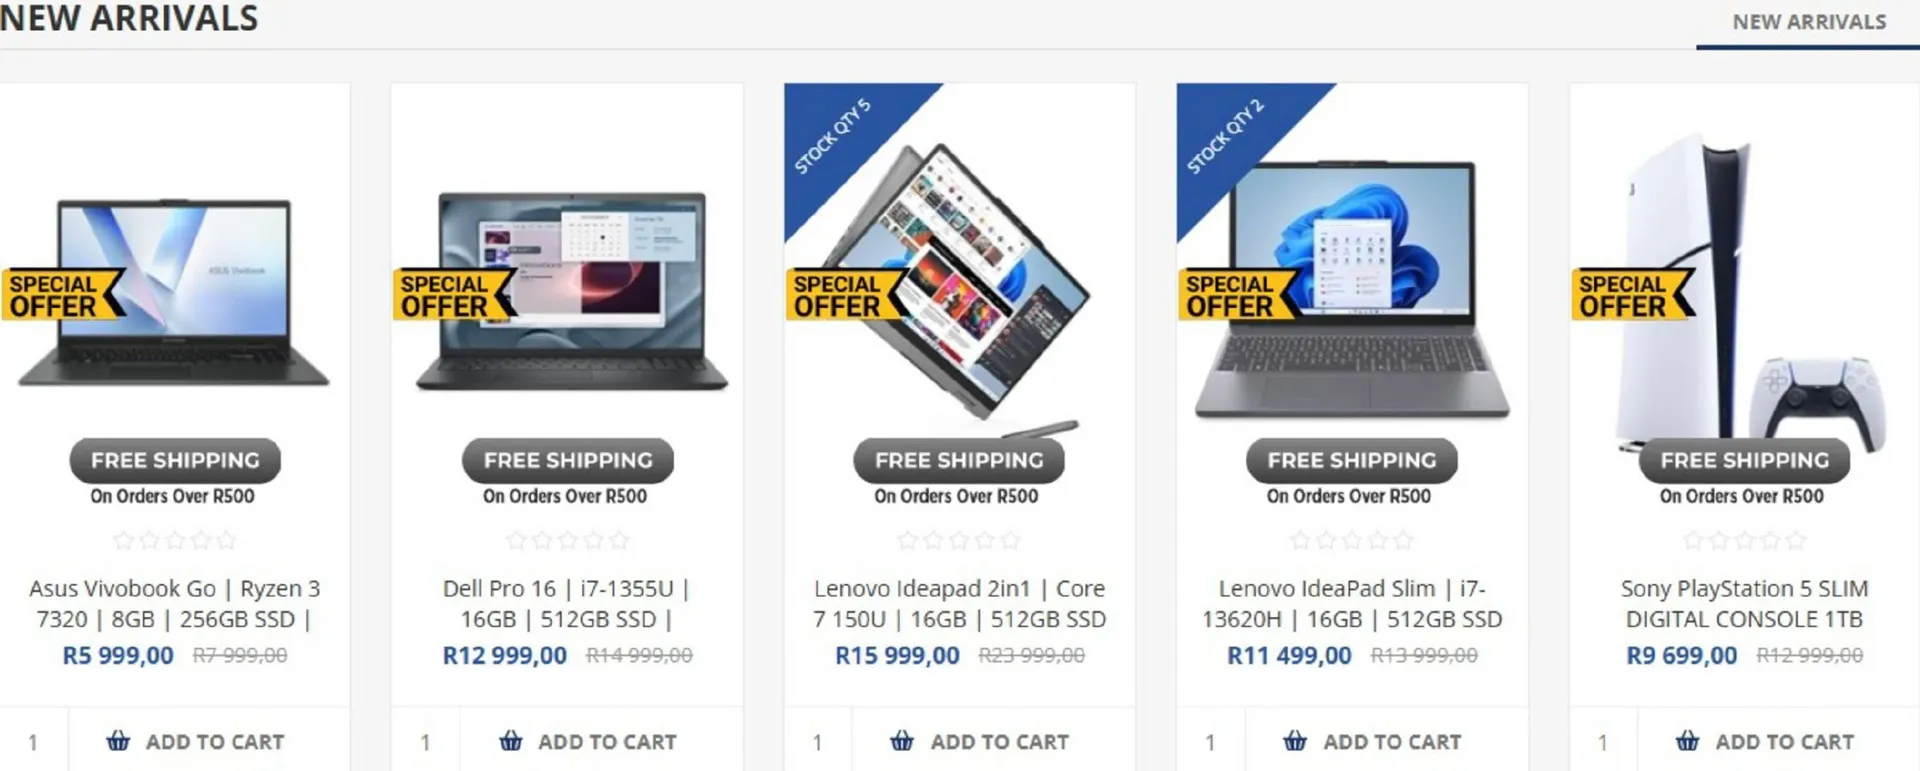
Task: Click basket icon for Lenovo IdeaPad Slim
Action: 1295,741
